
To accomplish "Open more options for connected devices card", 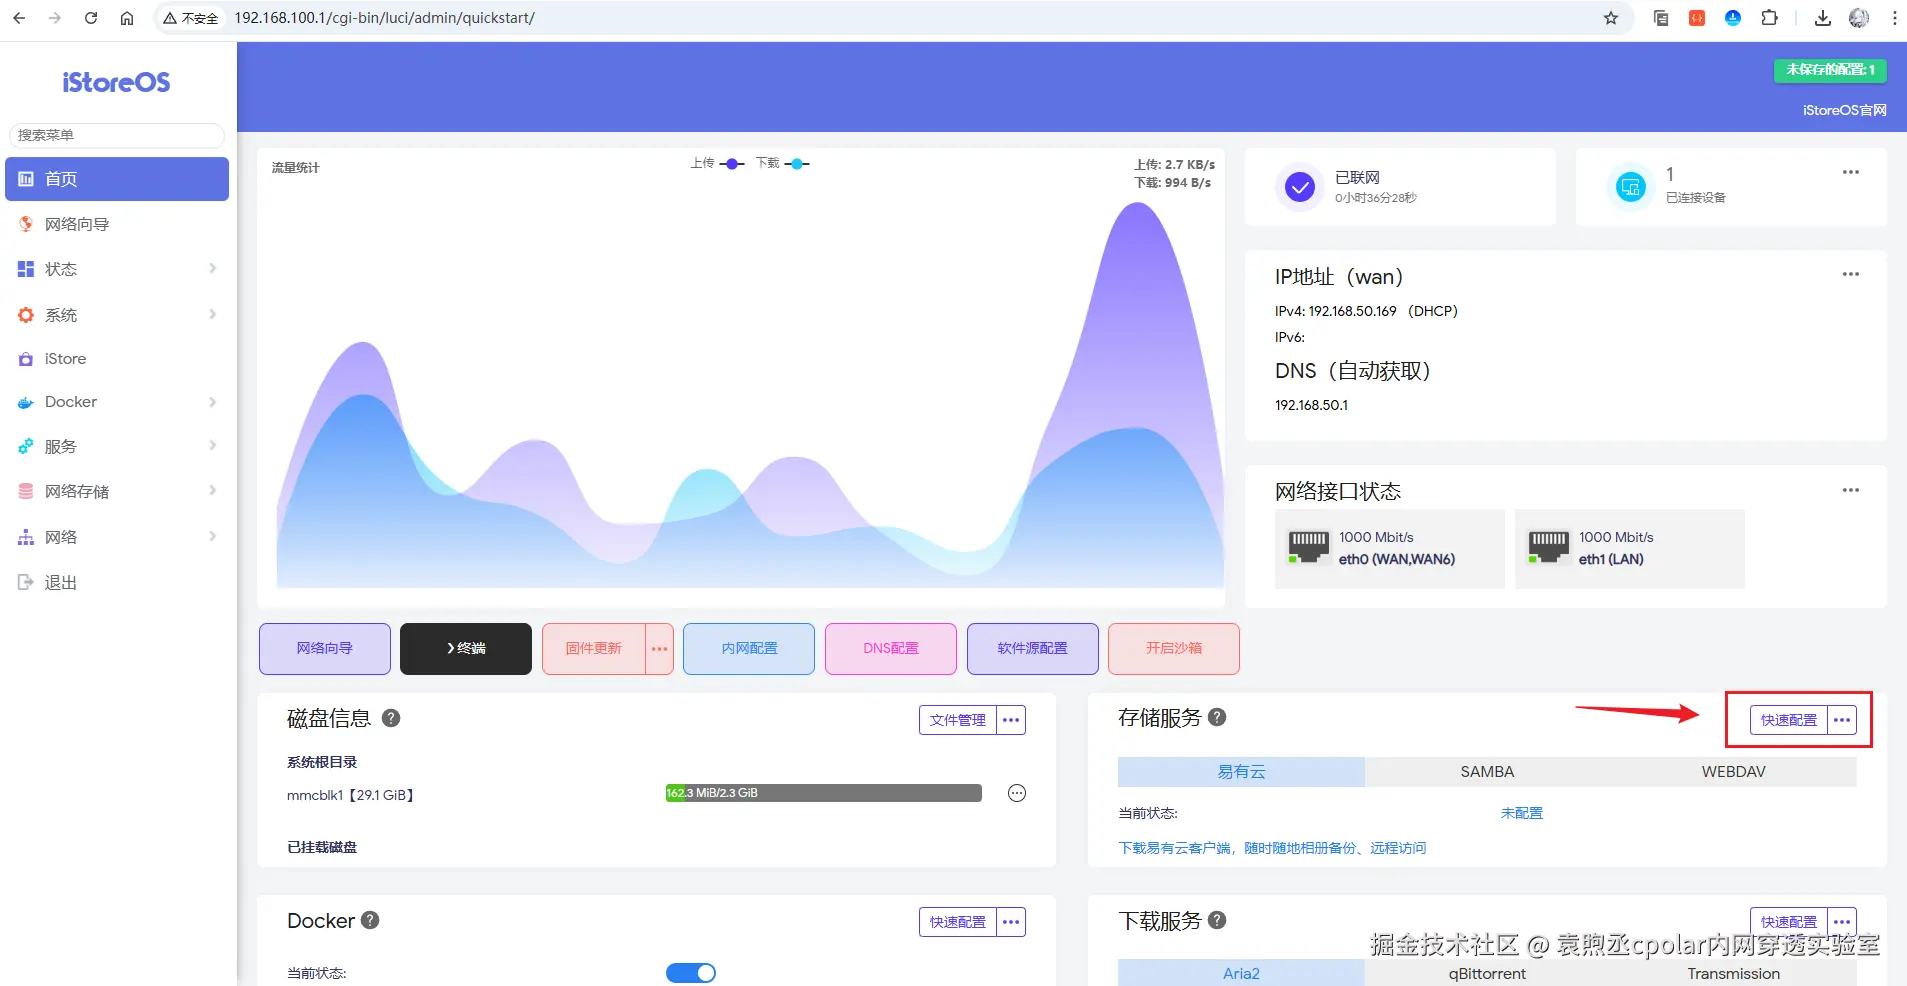I will click(1851, 172).
